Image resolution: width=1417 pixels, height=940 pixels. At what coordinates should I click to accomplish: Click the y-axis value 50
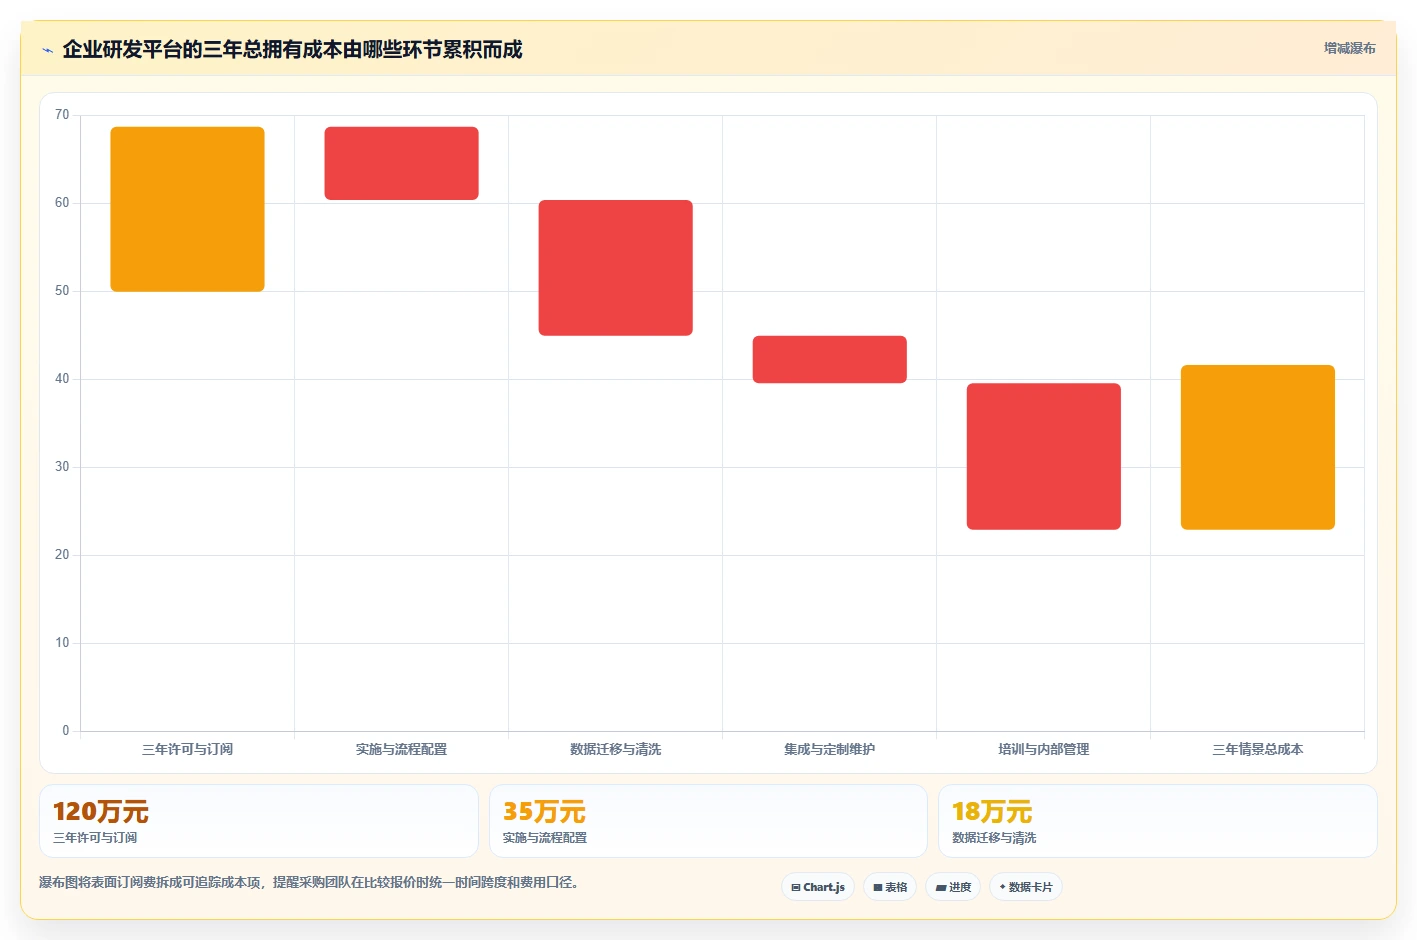(62, 291)
